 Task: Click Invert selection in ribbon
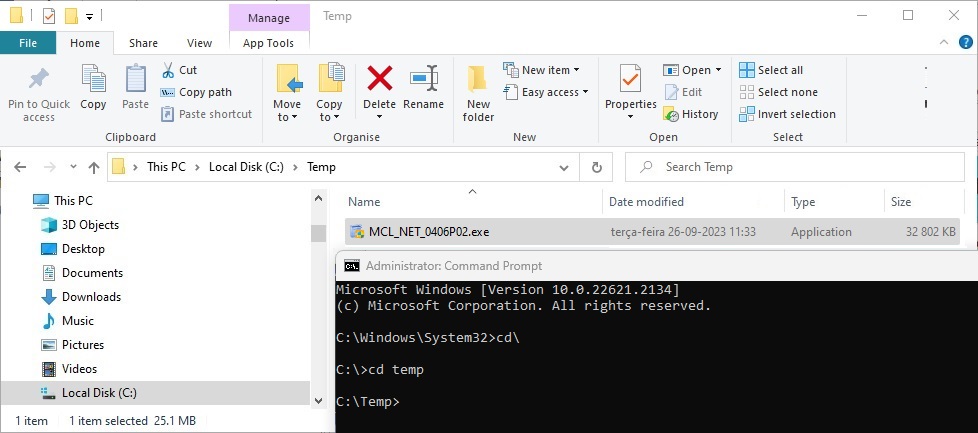(787, 114)
